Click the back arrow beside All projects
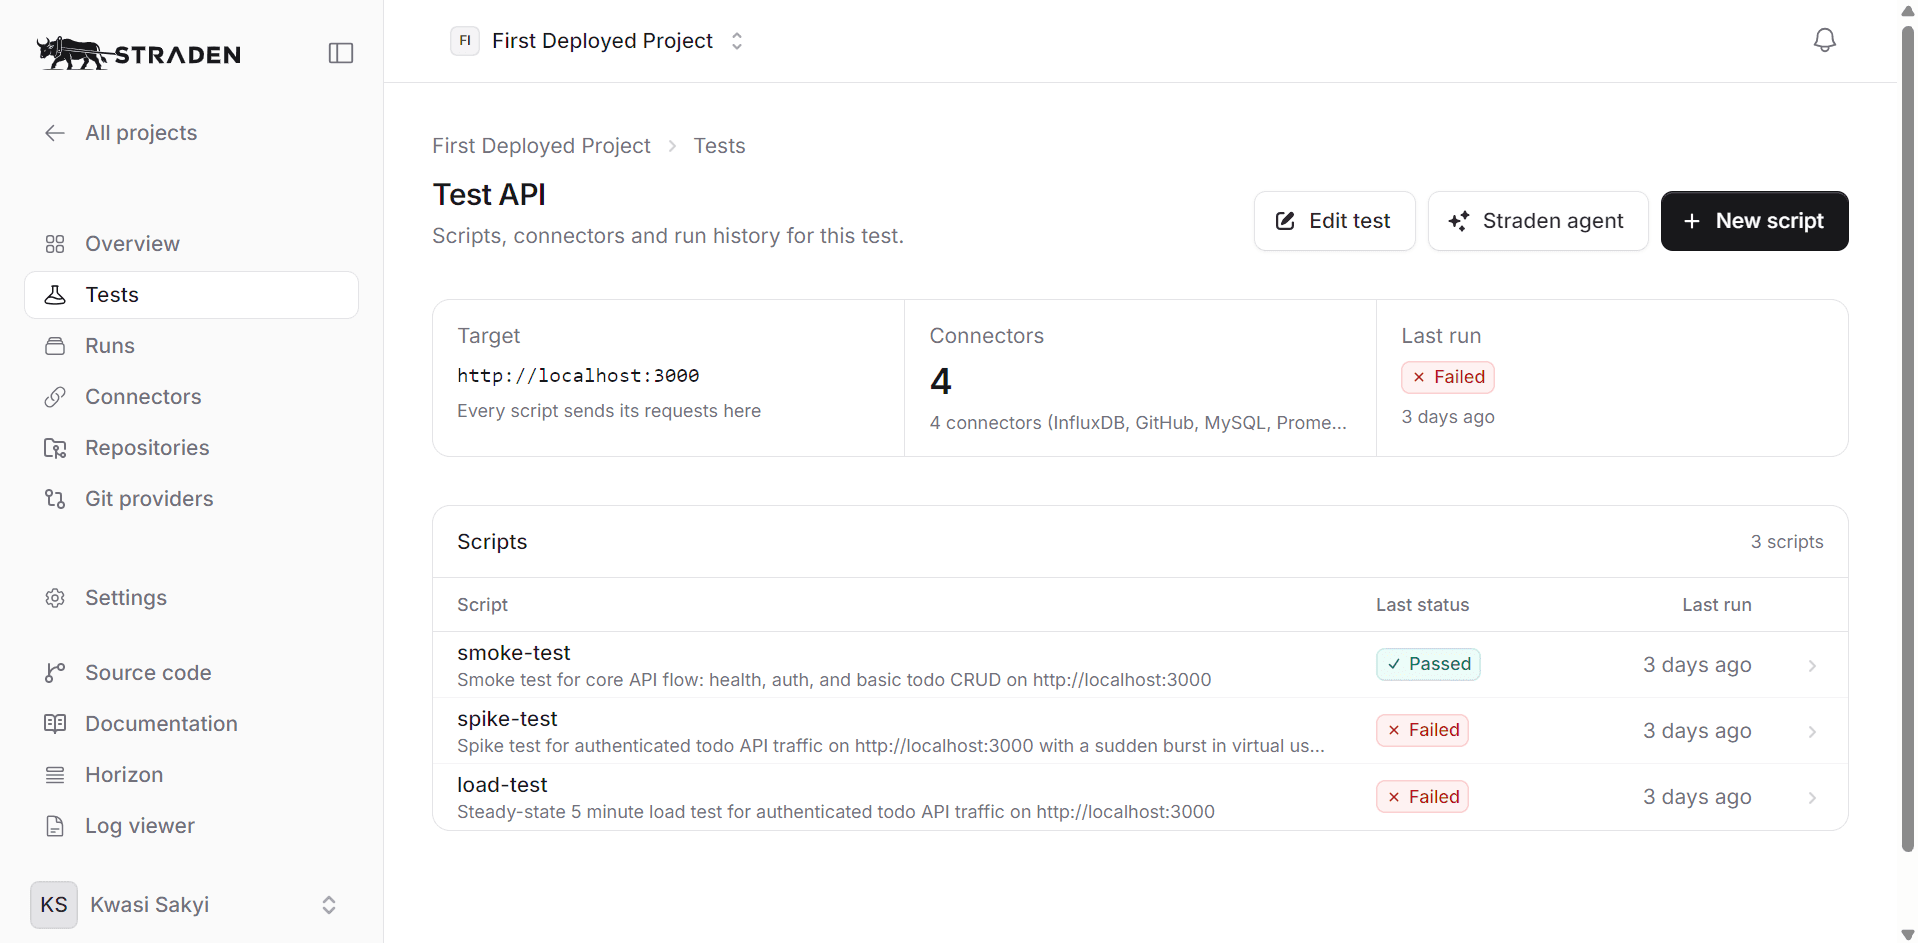 coord(55,133)
